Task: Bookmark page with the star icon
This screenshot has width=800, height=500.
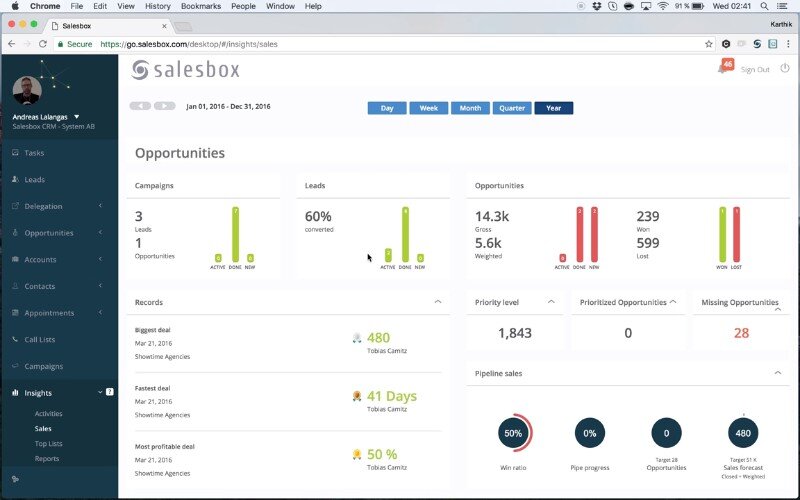Action: (x=708, y=44)
